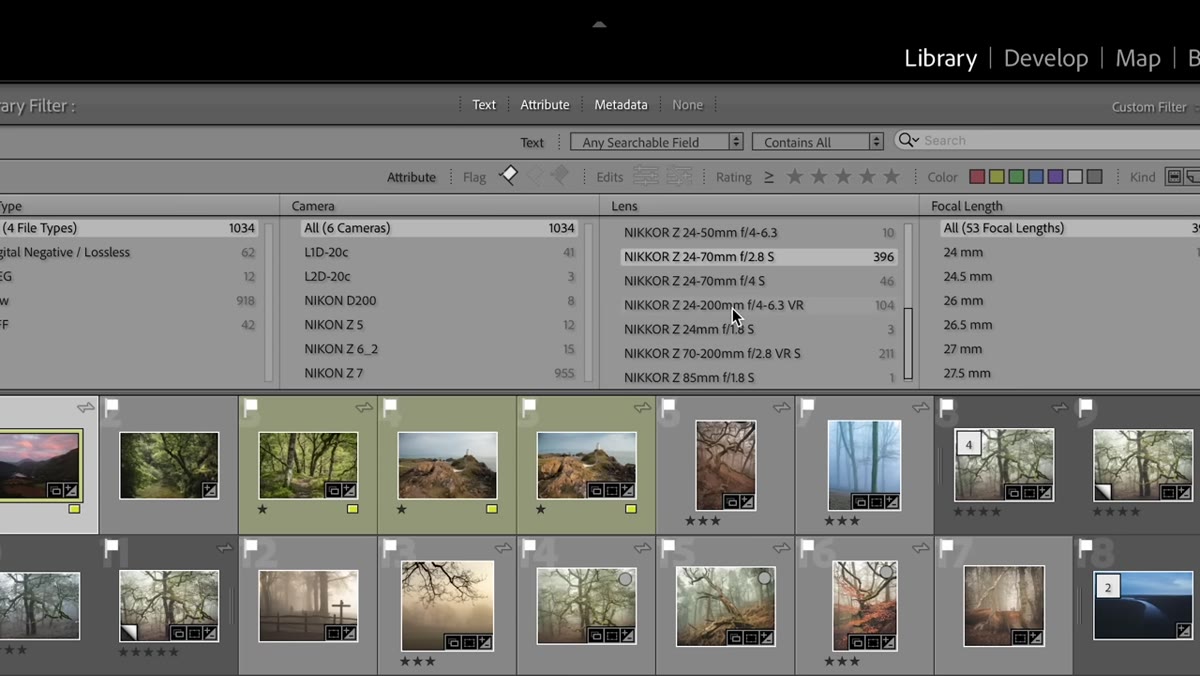Screen dimensions: 1200x676
Task: Filter by green color label
Action: coord(1016,177)
